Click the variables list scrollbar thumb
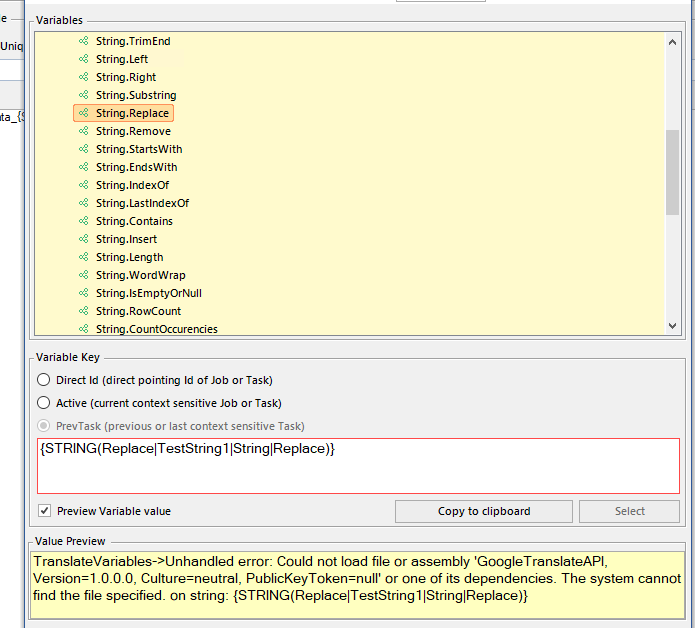This screenshot has width=695, height=628. (672, 170)
